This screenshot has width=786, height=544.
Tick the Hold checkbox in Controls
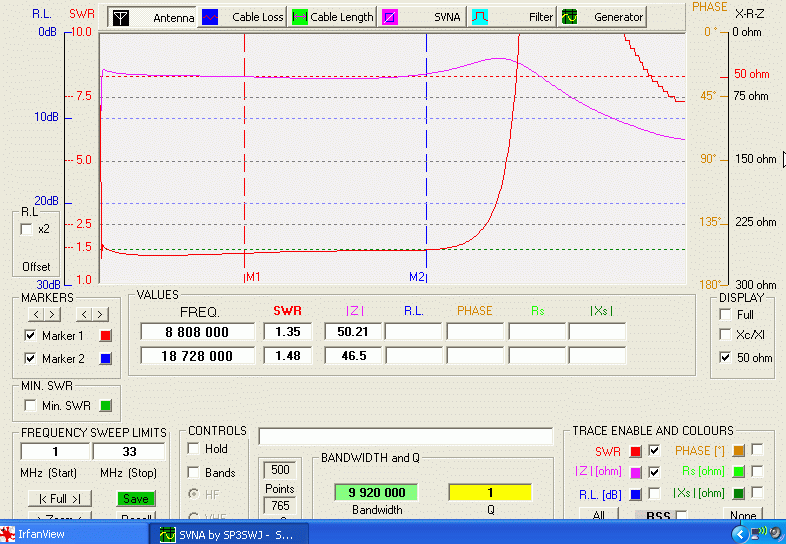[x=194, y=449]
